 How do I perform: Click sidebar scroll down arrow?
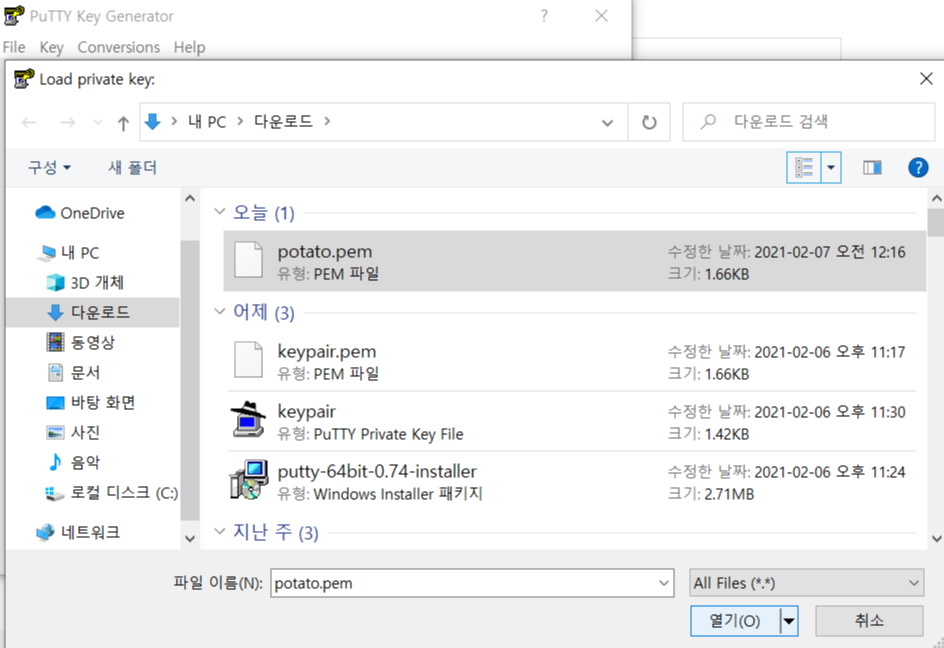[x=190, y=538]
